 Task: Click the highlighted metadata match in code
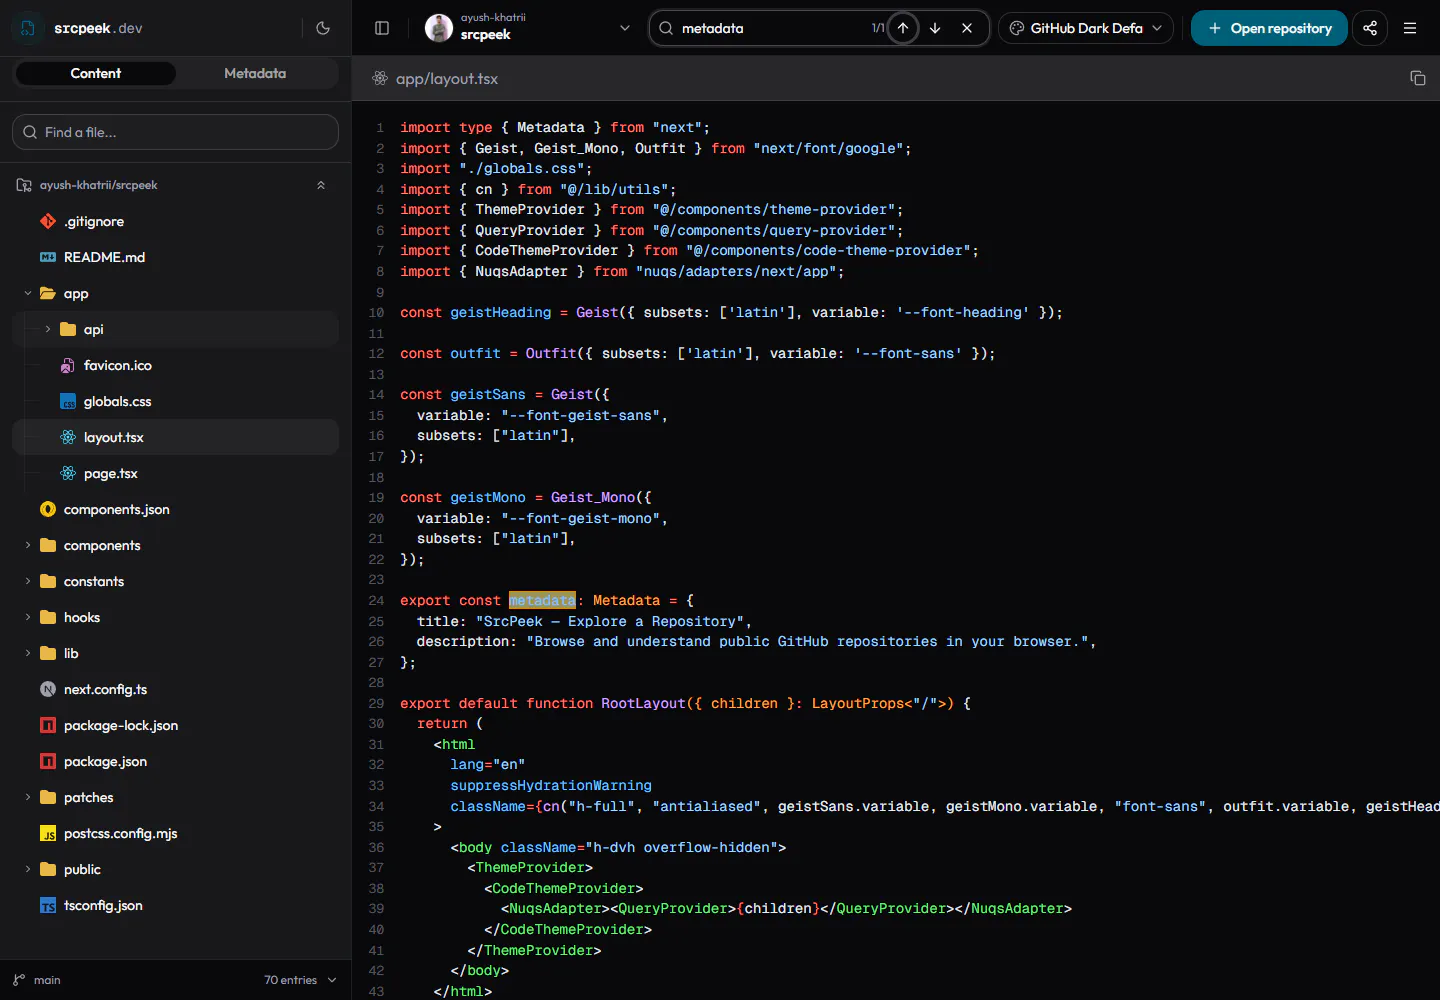[x=542, y=600]
